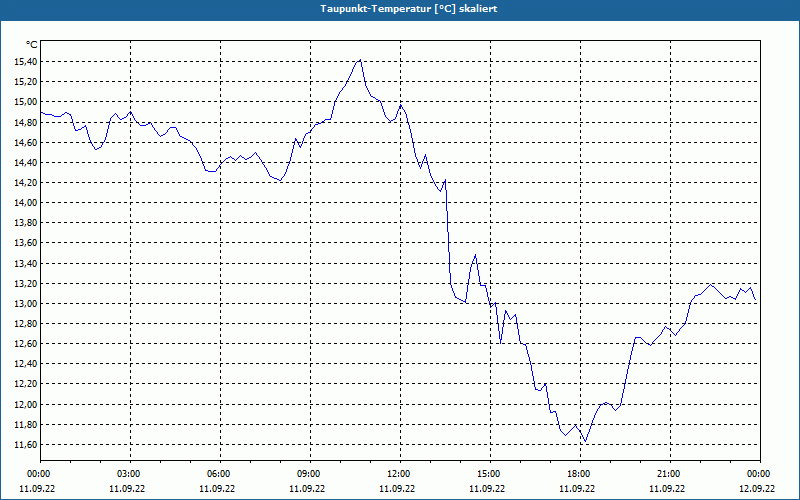Click date 11.09.22 below 06:00
The height and width of the screenshot is (500, 800).
(x=217, y=489)
